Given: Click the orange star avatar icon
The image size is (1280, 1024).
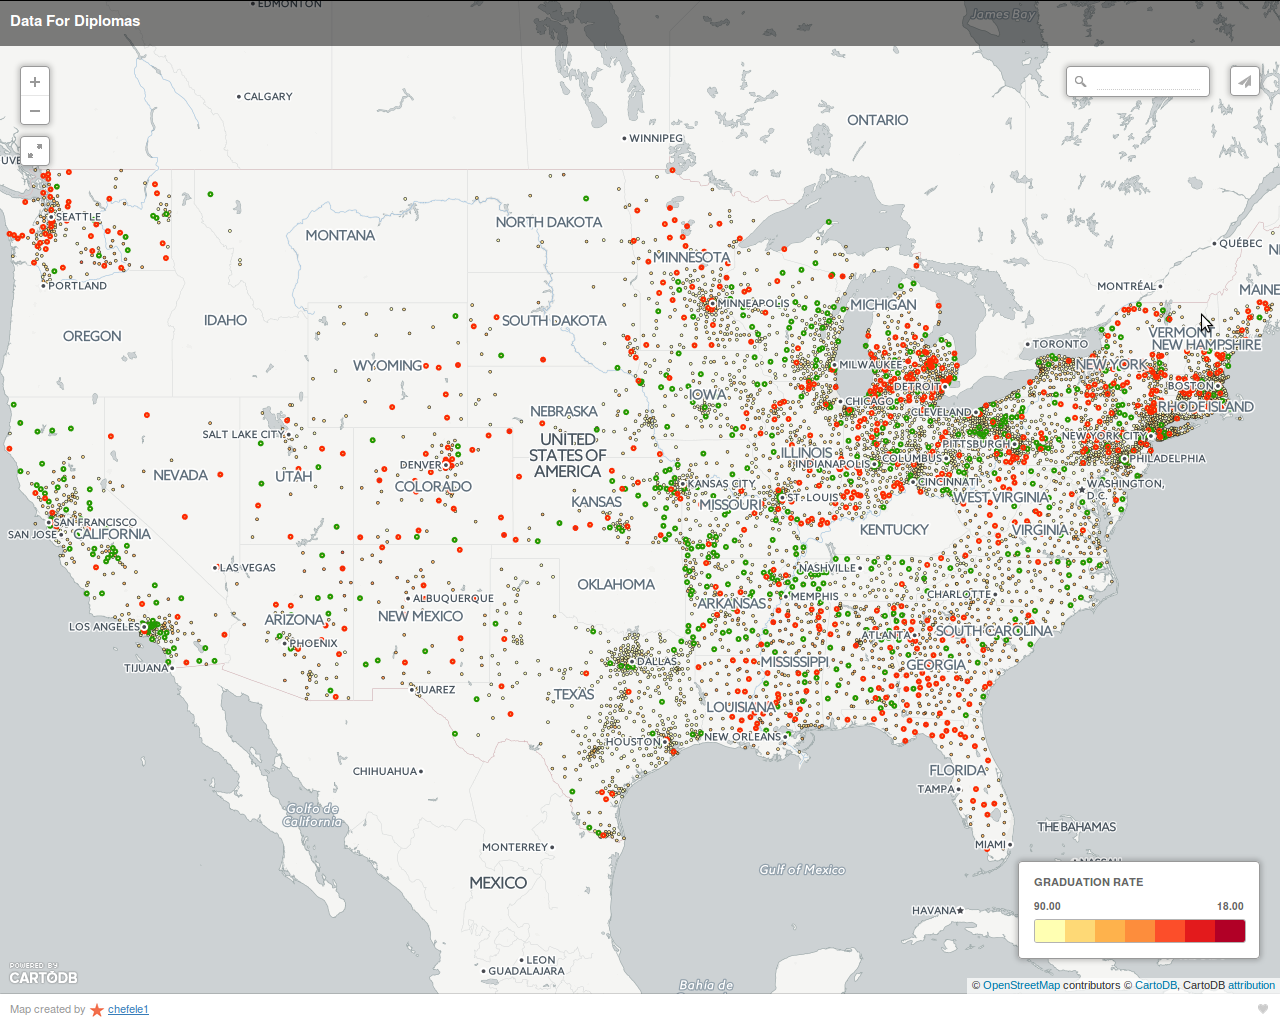Looking at the screenshot, I should [x=97, y=1010].
